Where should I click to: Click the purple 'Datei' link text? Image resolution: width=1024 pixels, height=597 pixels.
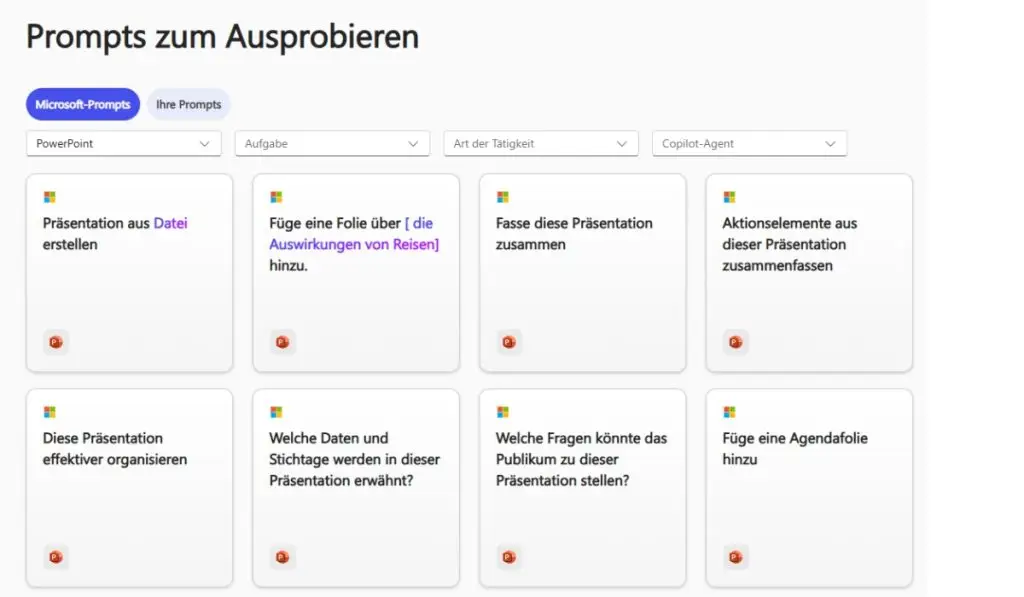[170, 223]
